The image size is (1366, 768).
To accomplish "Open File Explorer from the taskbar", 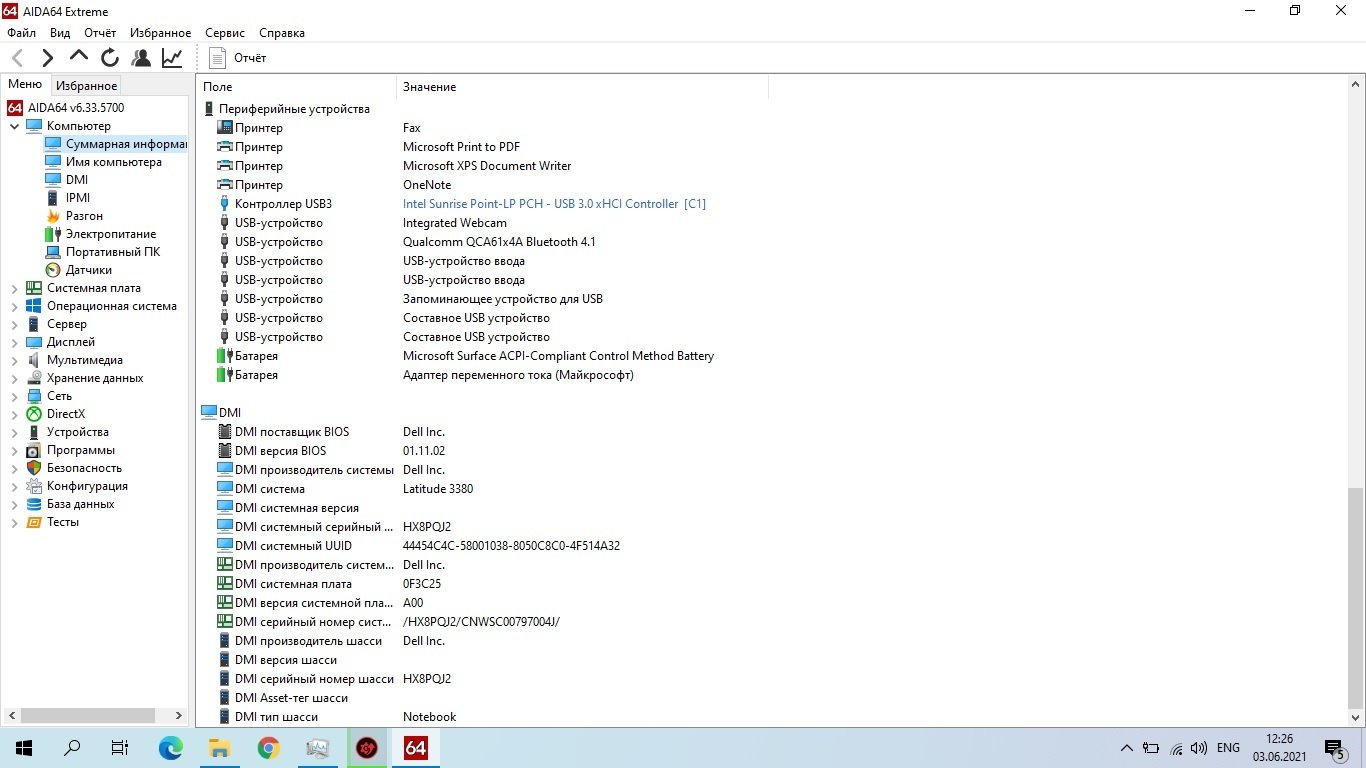I will [220, 748].
